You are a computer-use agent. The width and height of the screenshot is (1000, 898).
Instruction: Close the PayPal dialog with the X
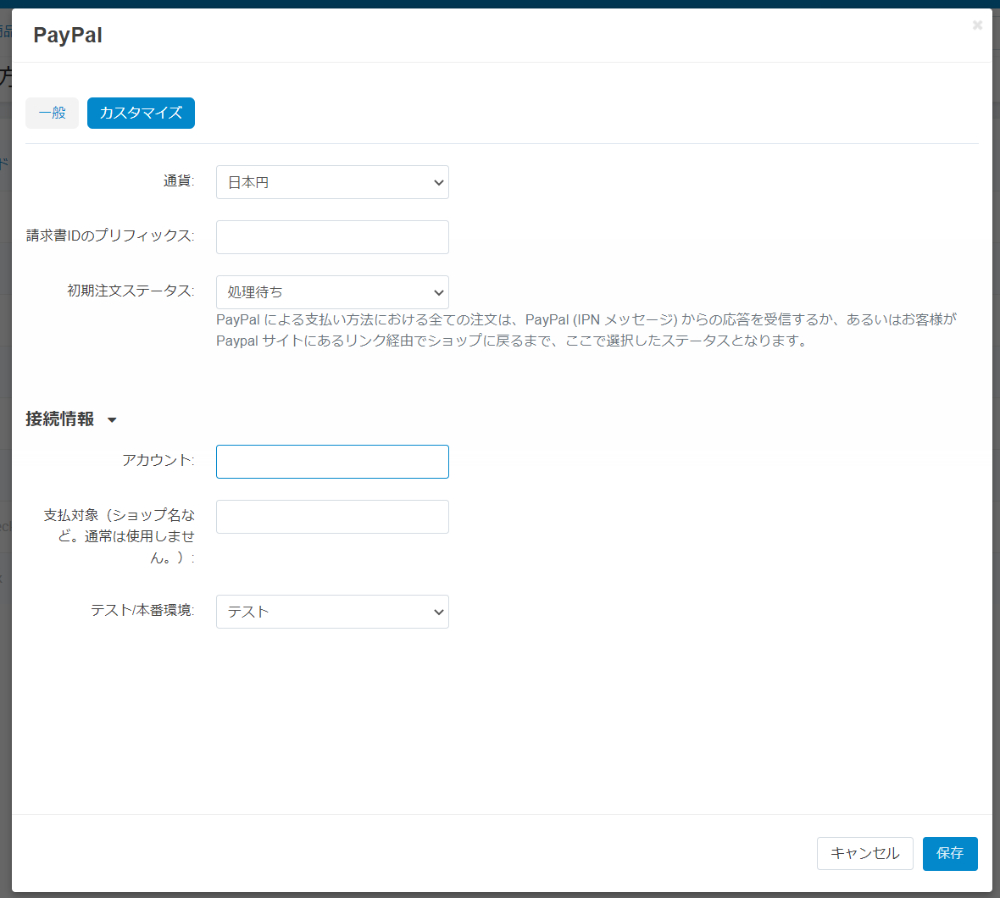pyautogui.click(x=977, y=26)
